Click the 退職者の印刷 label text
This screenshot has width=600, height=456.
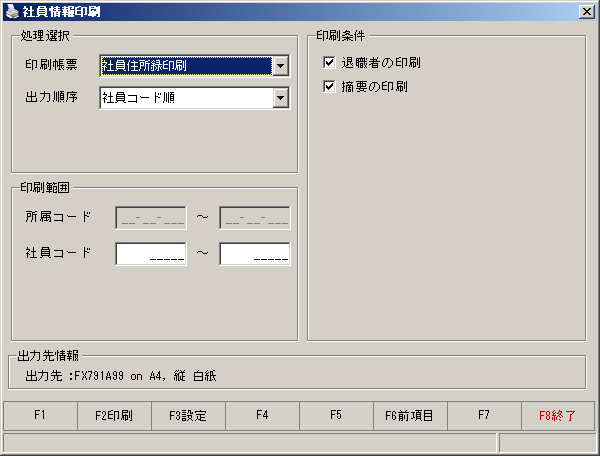click(x=381, y=62)
